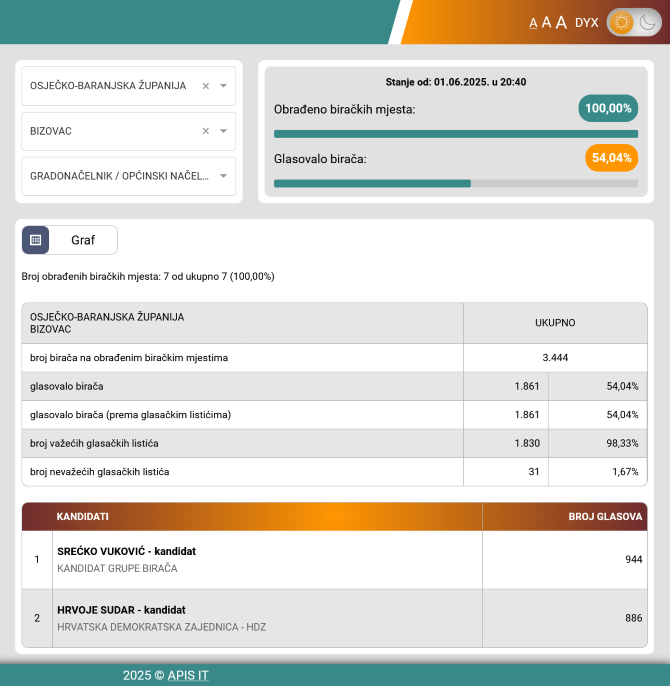Switch to the Graf view

click(83, 240)
